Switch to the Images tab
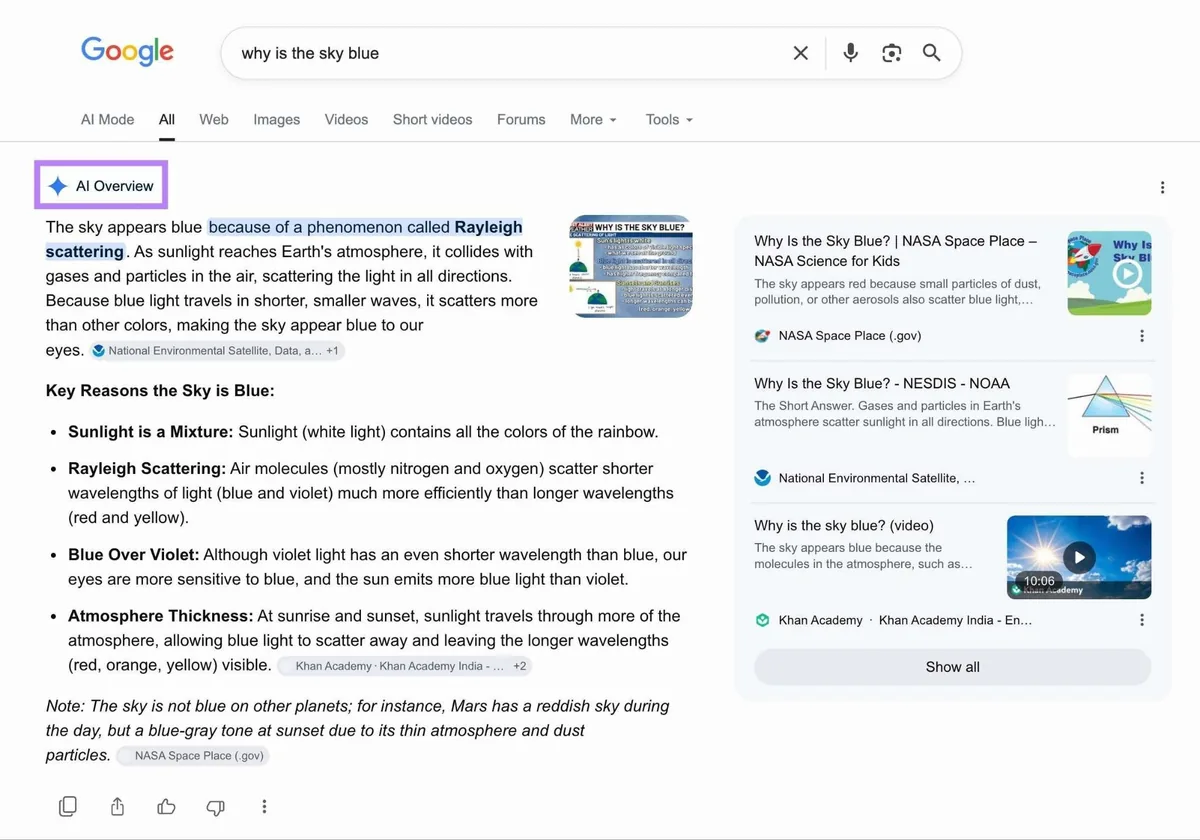 276,119
